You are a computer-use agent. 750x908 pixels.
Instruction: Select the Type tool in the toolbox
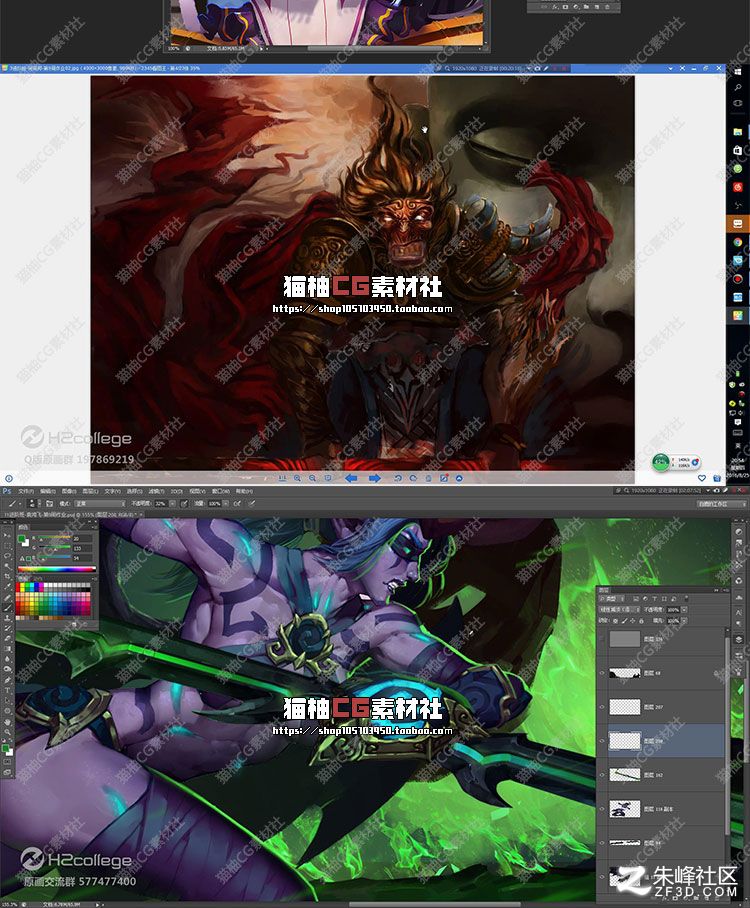click(x=7, y=690)
